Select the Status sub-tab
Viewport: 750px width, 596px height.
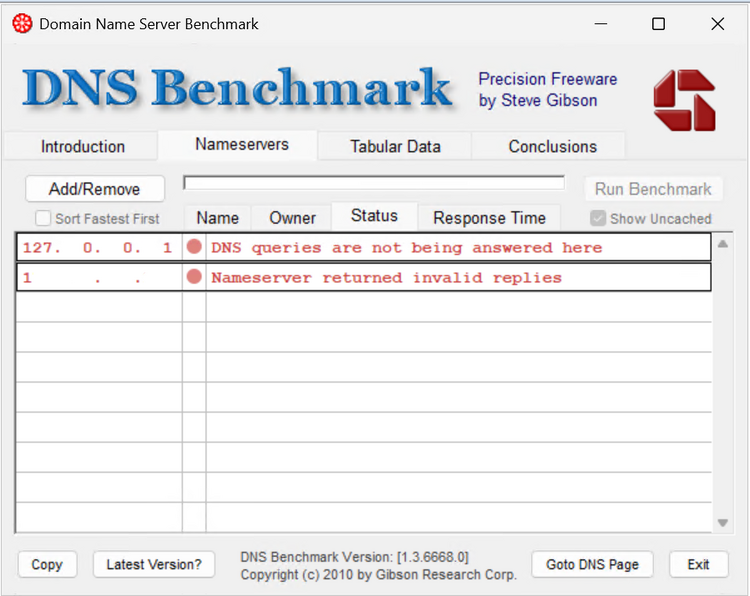click(374, 216)
